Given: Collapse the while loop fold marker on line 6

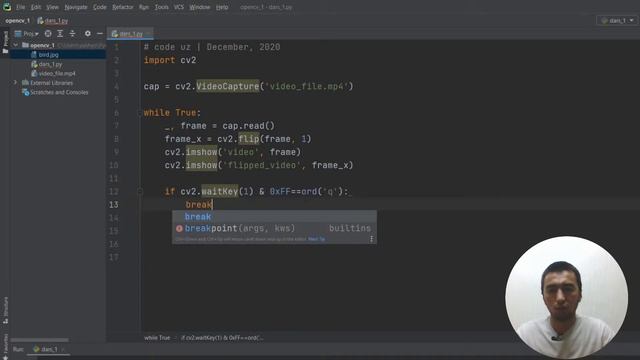Looking at the screenshot, I should tap(140, 113).
